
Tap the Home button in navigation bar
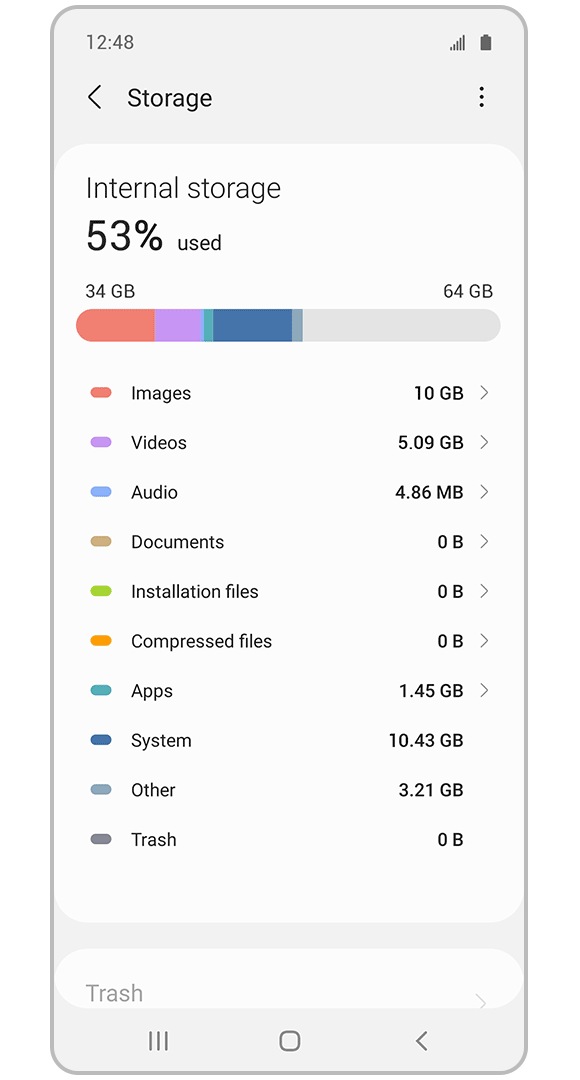[x=289, y=1040]
